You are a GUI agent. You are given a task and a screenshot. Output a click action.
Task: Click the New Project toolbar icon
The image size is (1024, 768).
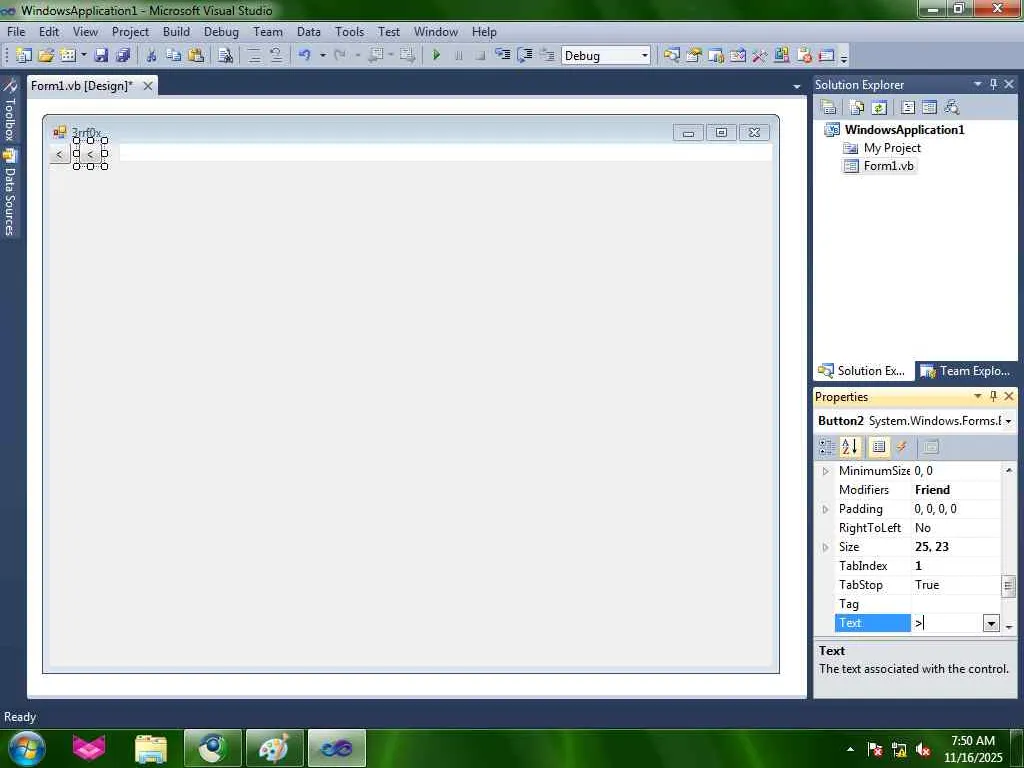pyautogui.click(x=24, y=56)
